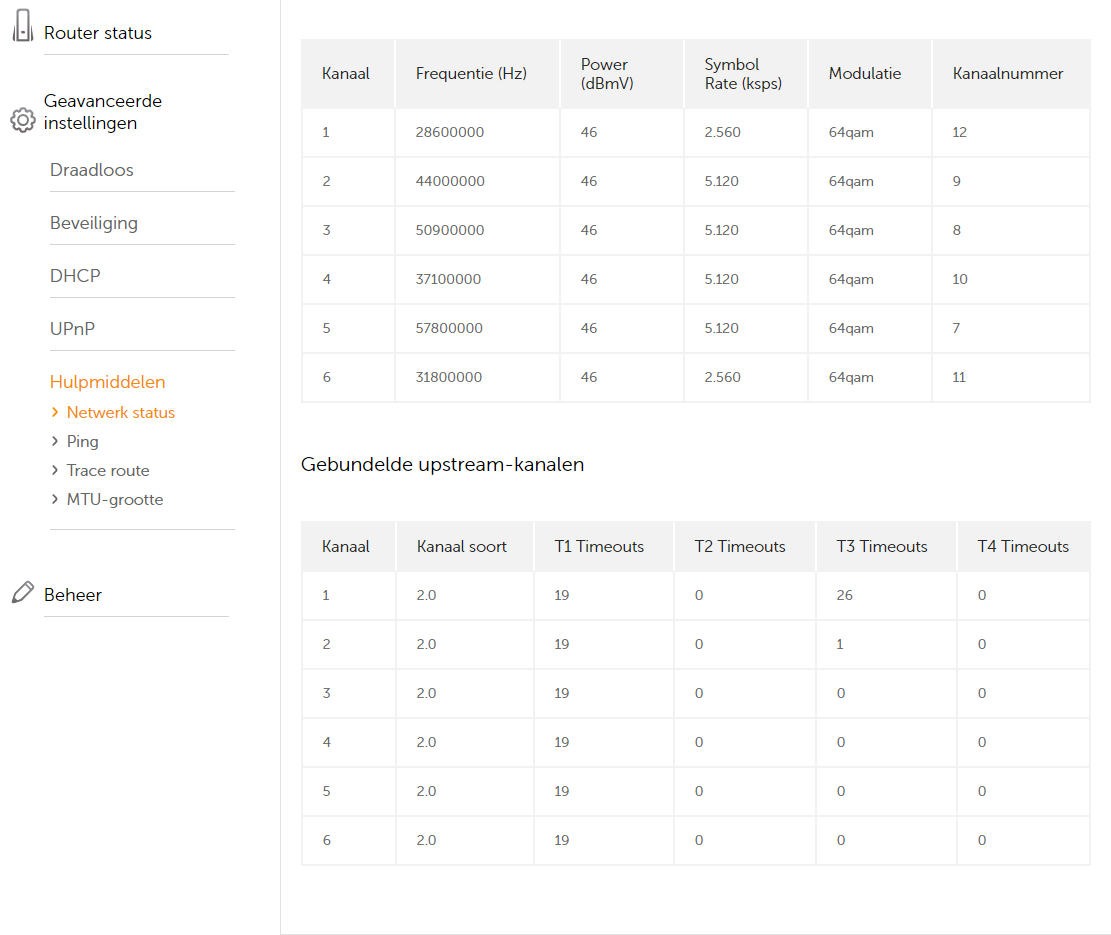The image size is (1111, 935).
Task: Click the T3 Timeouts column header
Action: coord(882,546)
